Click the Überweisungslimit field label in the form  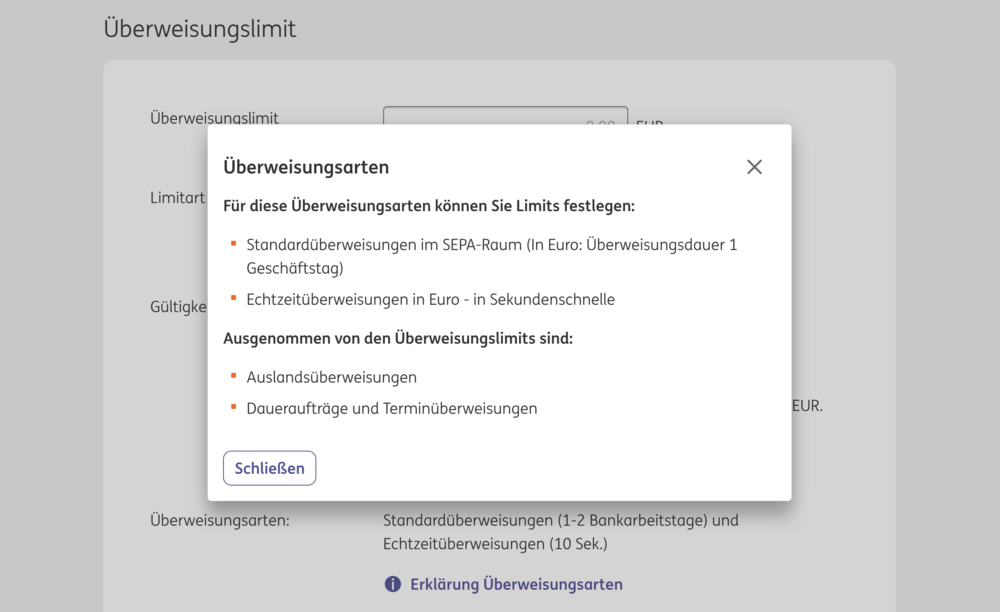coord(214,116)
